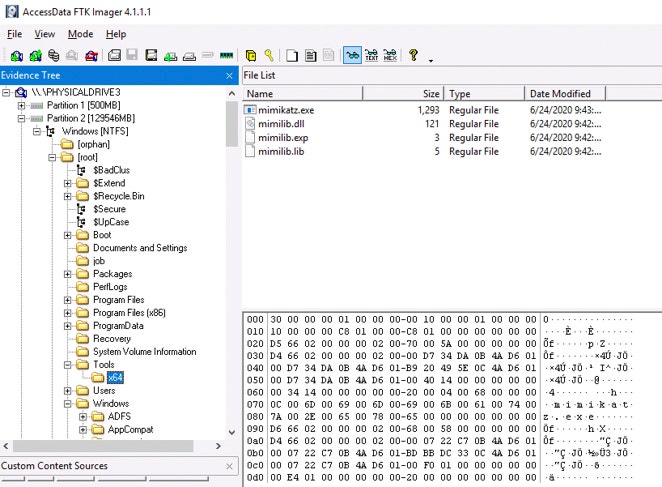Select mimilib.exp in the file list
Image resolution: width=662 pixels, height=487 pixels.
pyautogui.click(x=283, y=138)
